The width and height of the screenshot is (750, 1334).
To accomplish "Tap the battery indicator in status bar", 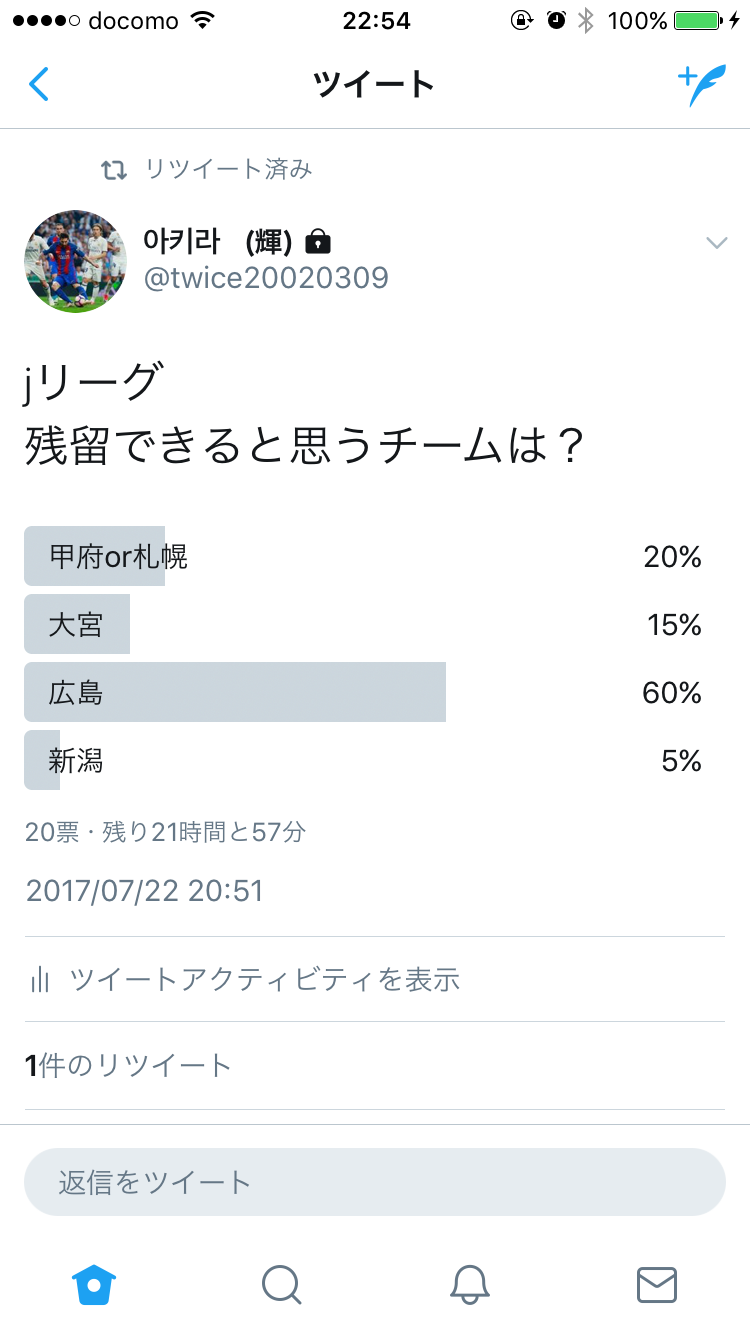I will (699, 21).
